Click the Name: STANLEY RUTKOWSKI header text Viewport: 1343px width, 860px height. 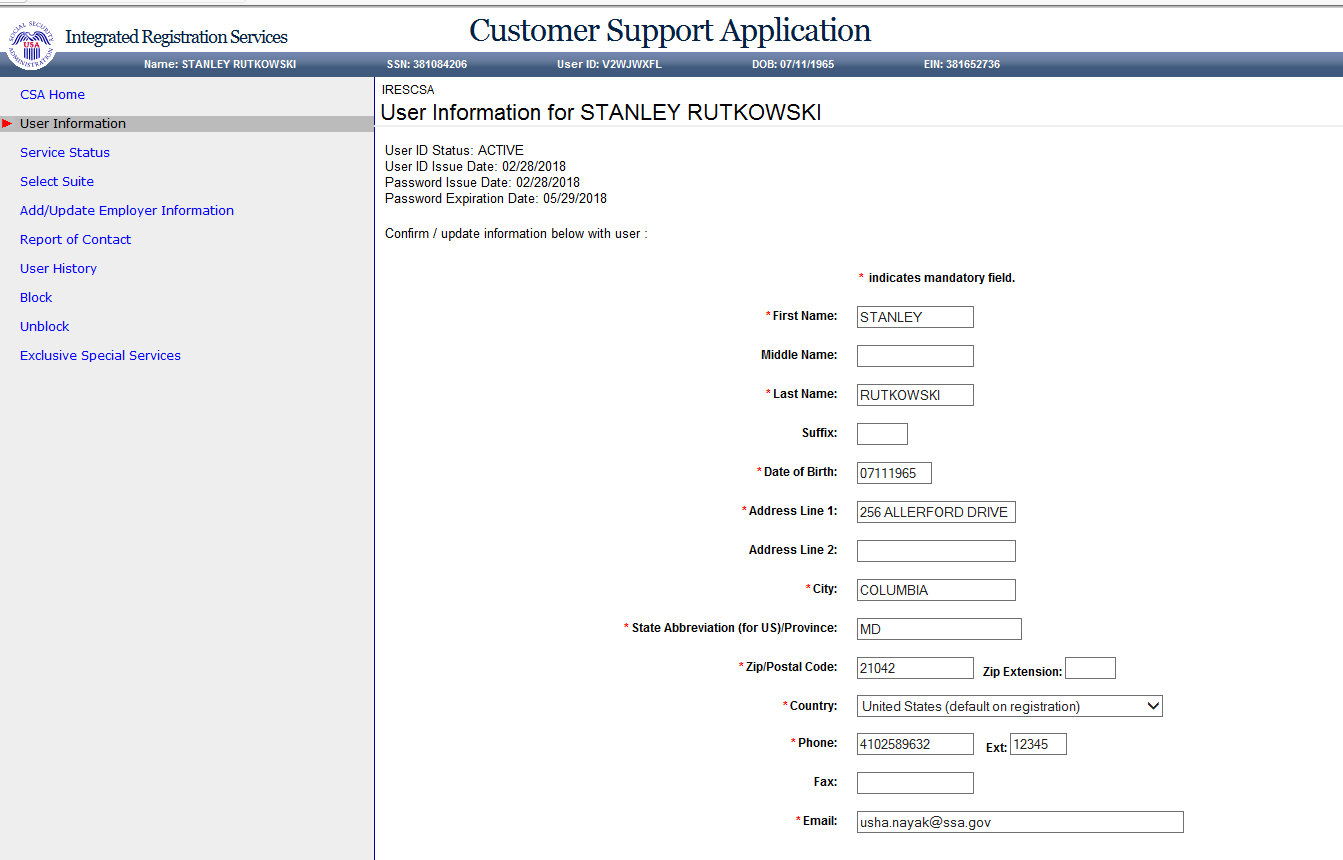[220, 64]
